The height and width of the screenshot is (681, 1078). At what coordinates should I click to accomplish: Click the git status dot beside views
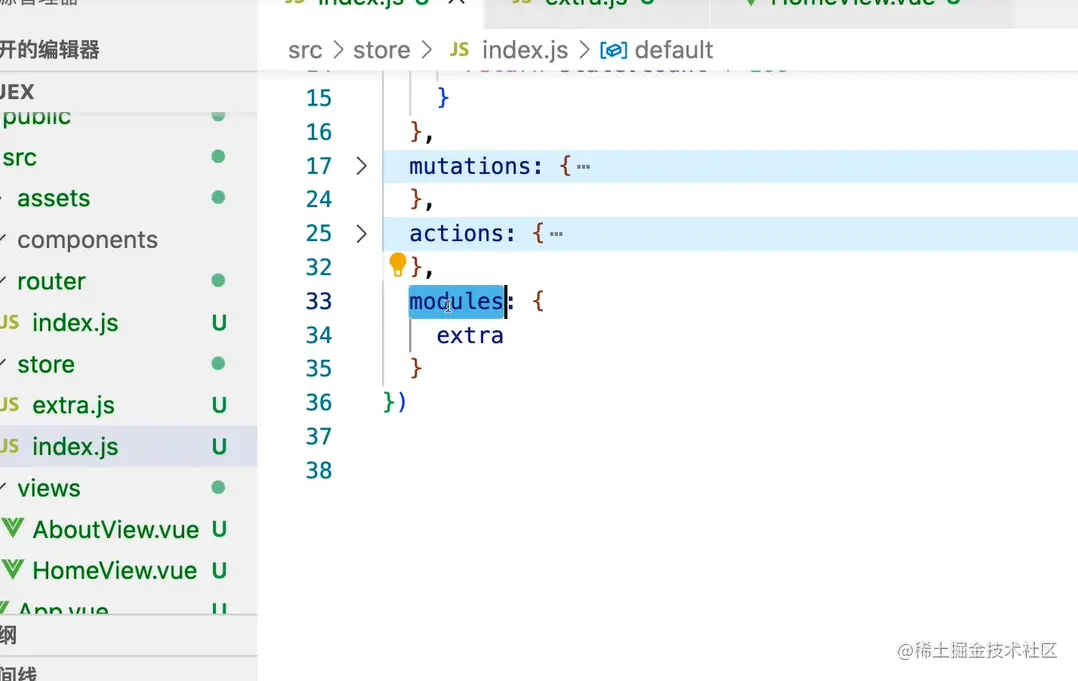[x=219, y=487]
